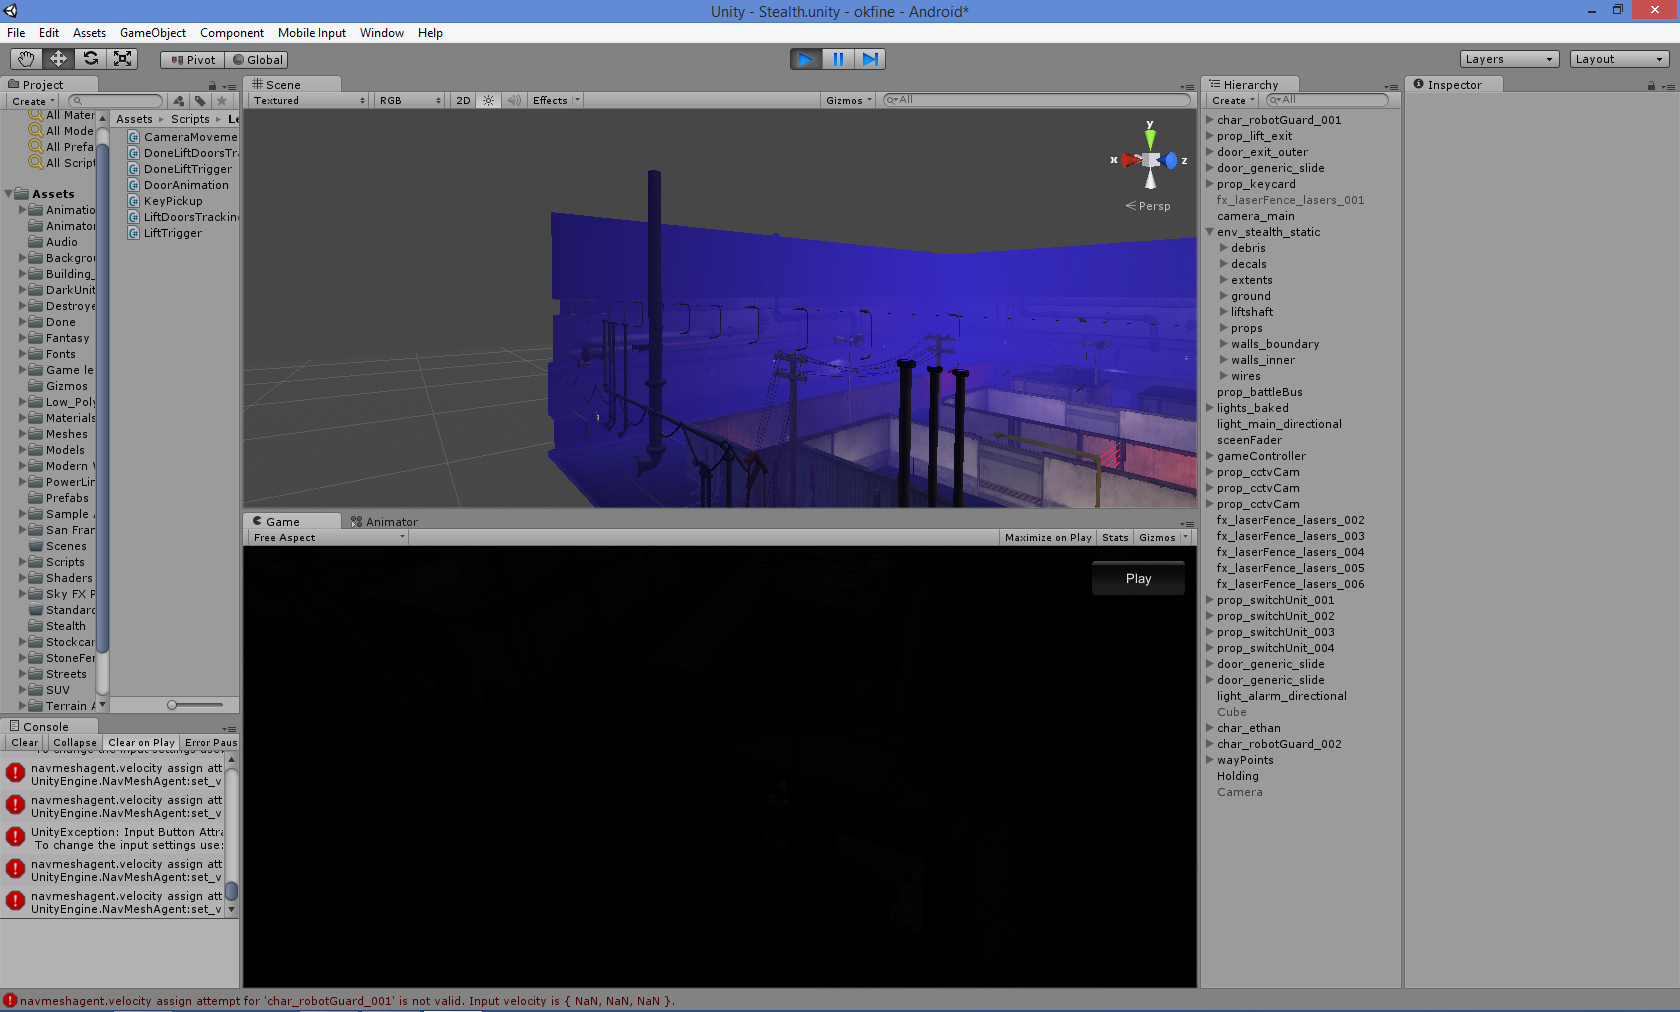Viewport: 1680px width, 1012px height.
Task: Toggle Maximize on Play in Game view
Action: (1048, 538)
